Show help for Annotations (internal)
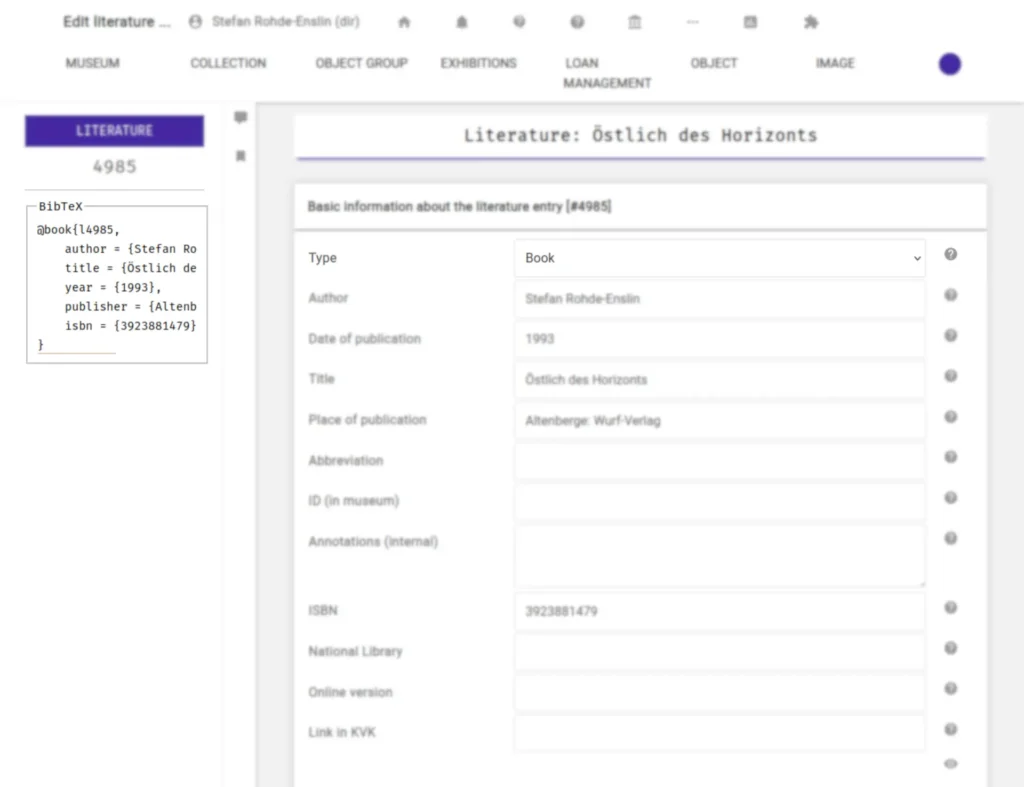1024x787 pixels. click(x=951, y=538)
